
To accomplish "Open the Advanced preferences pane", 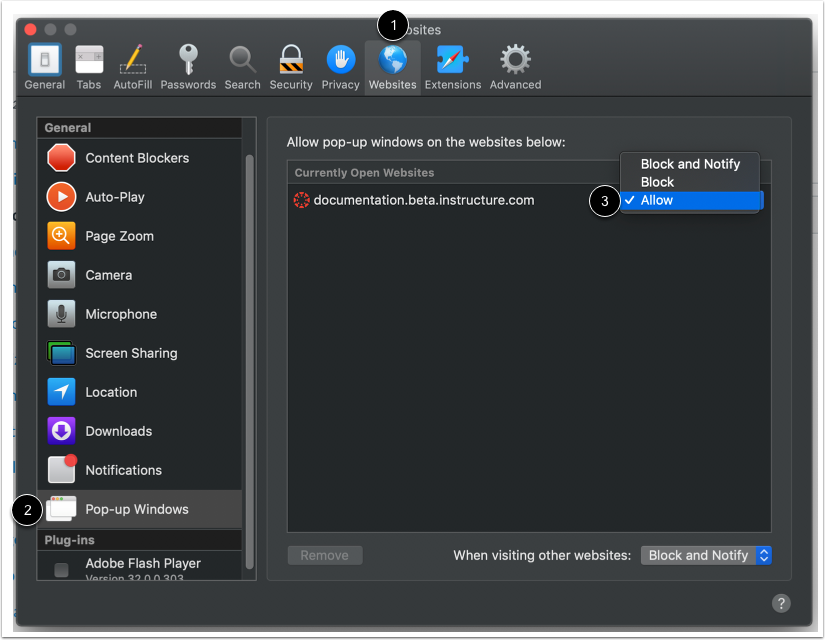I will coord(514,65).
